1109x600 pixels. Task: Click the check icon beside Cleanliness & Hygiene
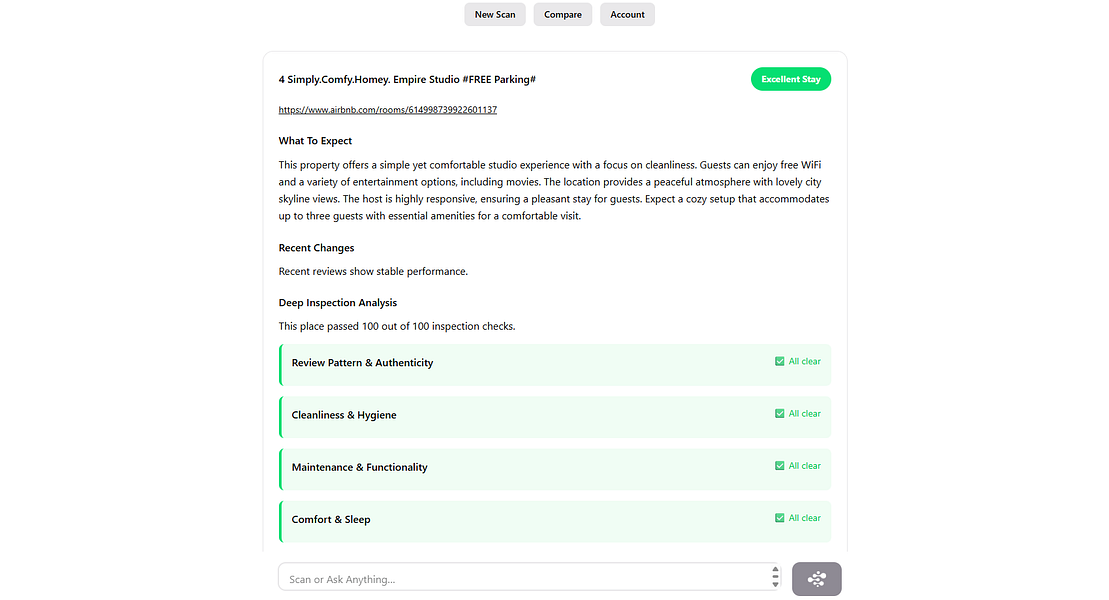pos(779,414)
